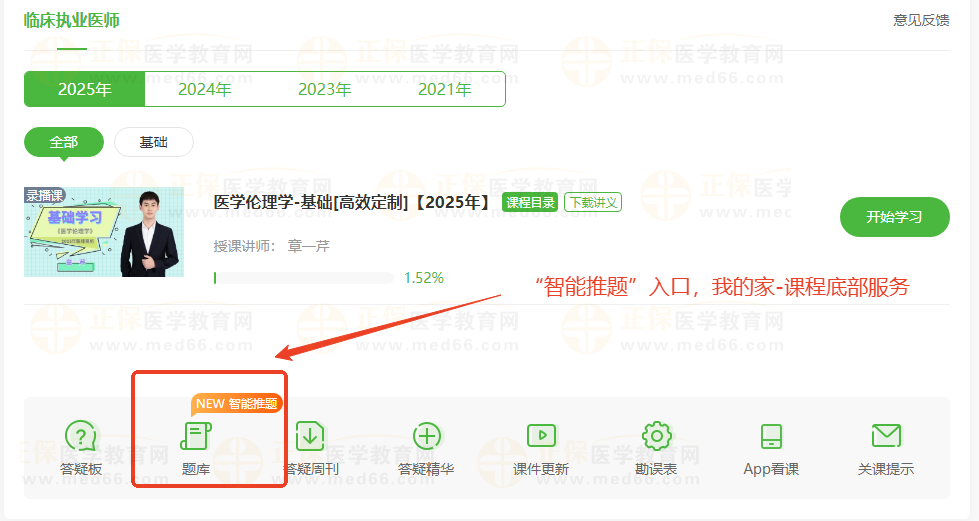Select the 2023年 year tab
The width and height of the screenshot is (979, 521).
325,89
